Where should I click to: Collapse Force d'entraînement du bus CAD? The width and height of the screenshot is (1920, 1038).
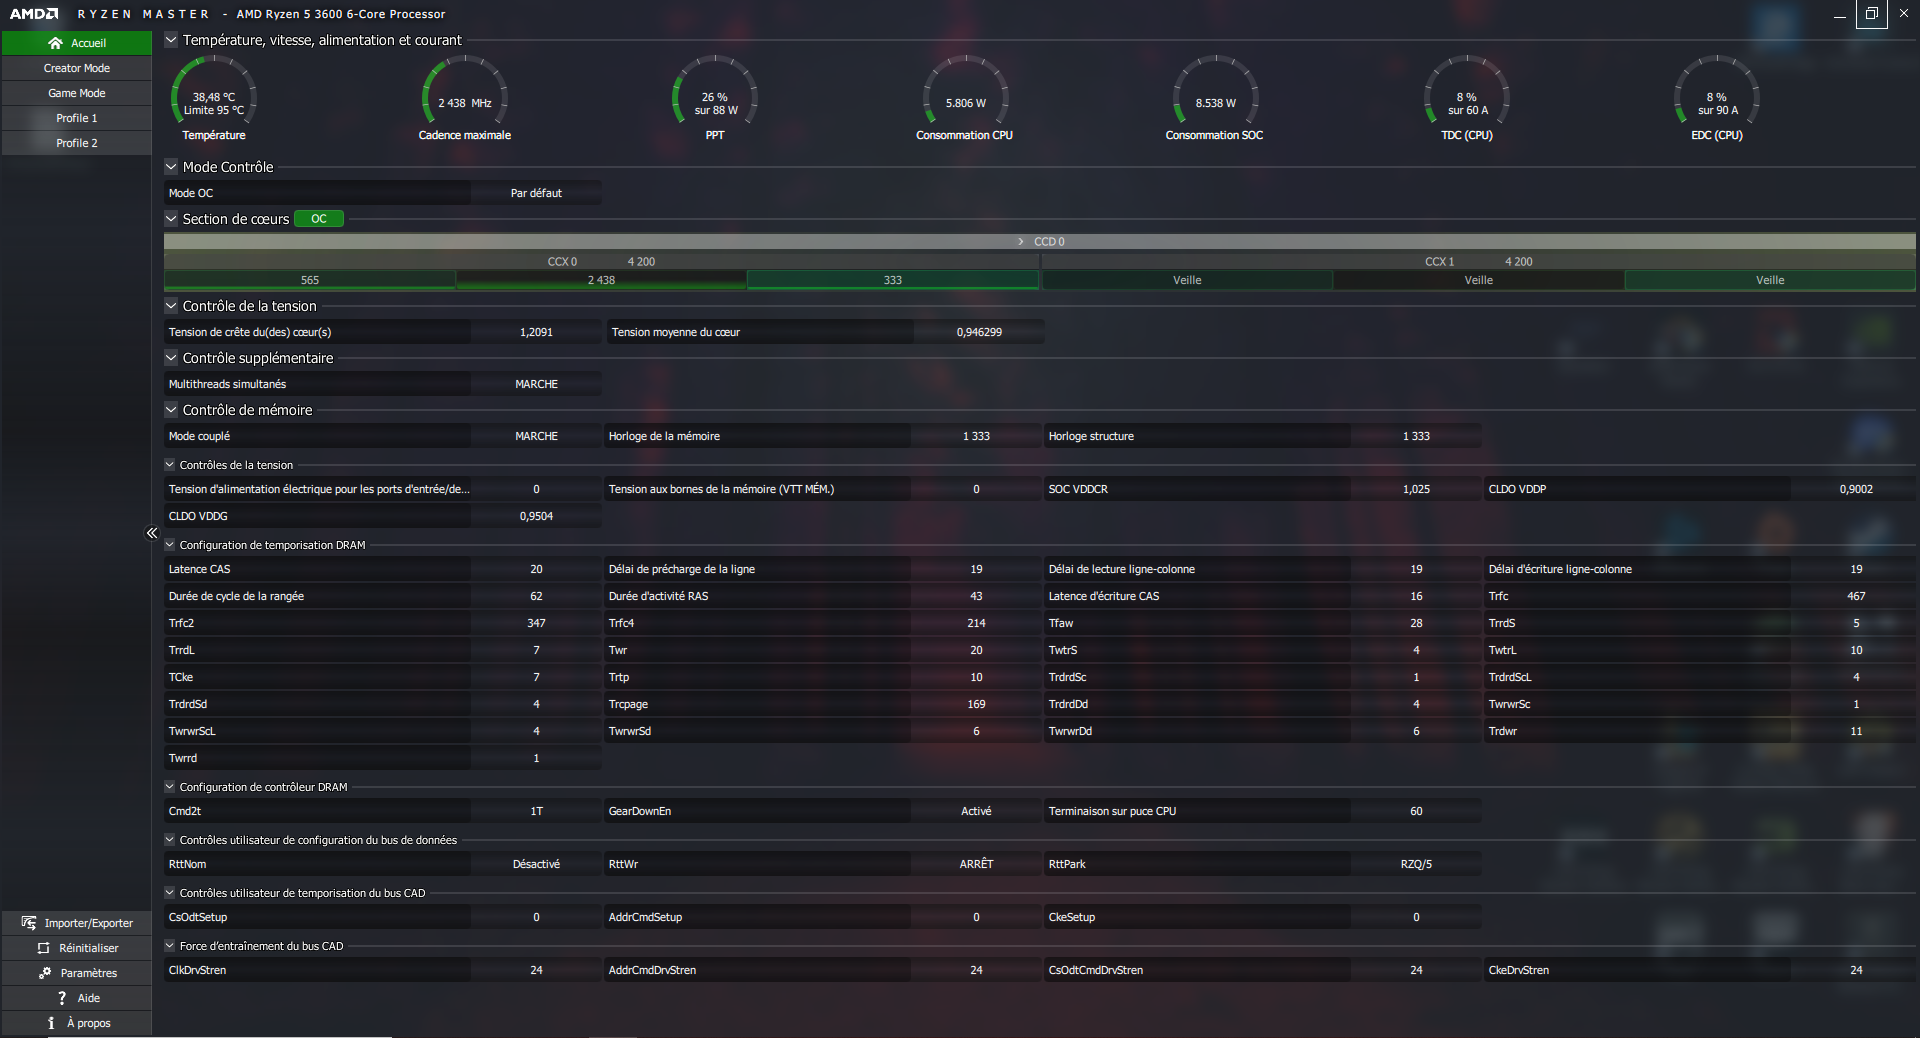(170, 946)
